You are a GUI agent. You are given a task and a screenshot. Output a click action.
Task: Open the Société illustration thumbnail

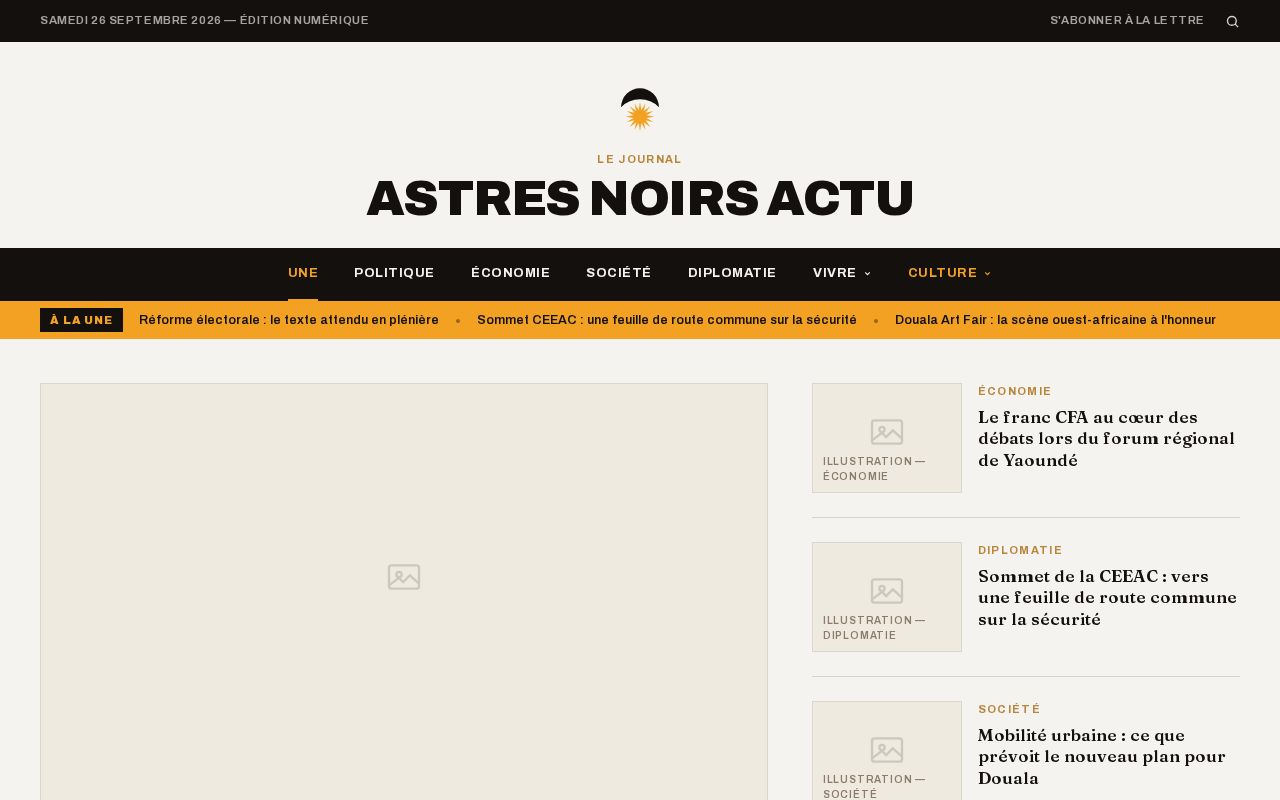pos(887,750)
